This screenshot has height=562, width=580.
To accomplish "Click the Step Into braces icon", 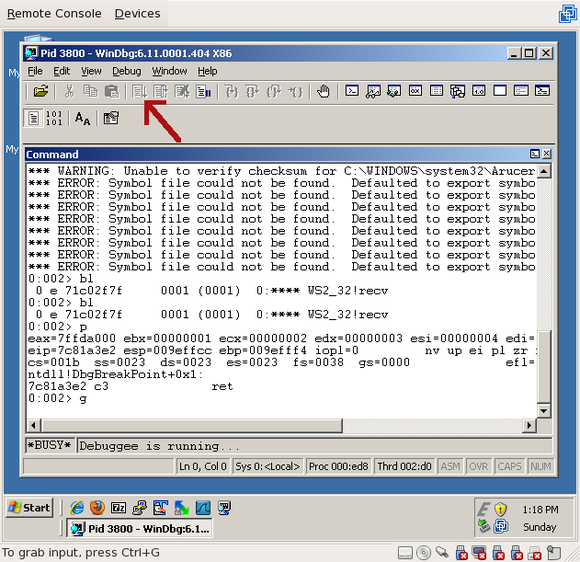I will tap(232, 91).
